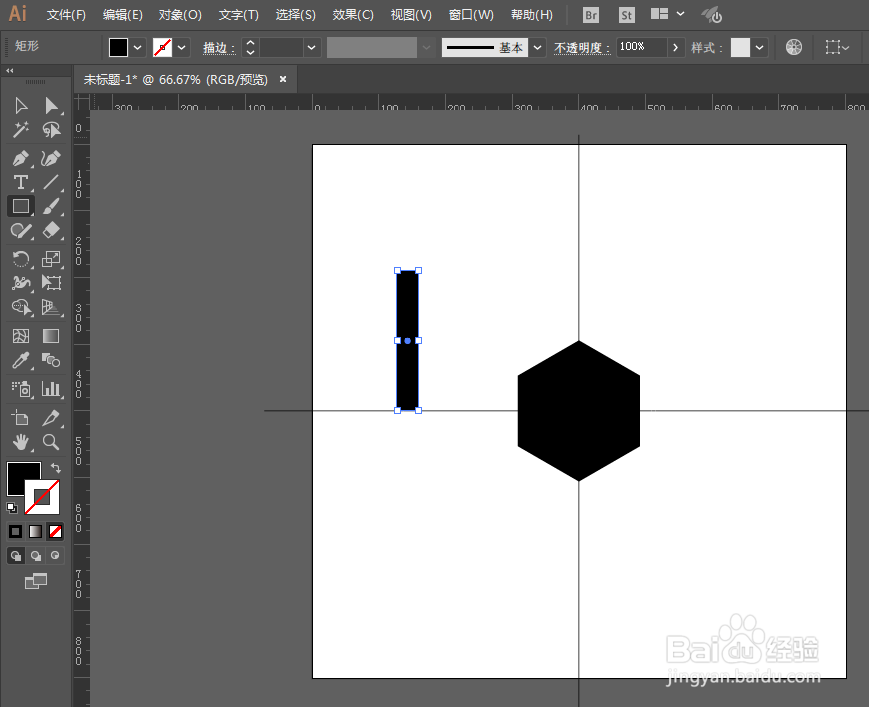Activate the Zoom tool
The height and width of the screenshot is (707, 869).
click(x=52, y=442)
